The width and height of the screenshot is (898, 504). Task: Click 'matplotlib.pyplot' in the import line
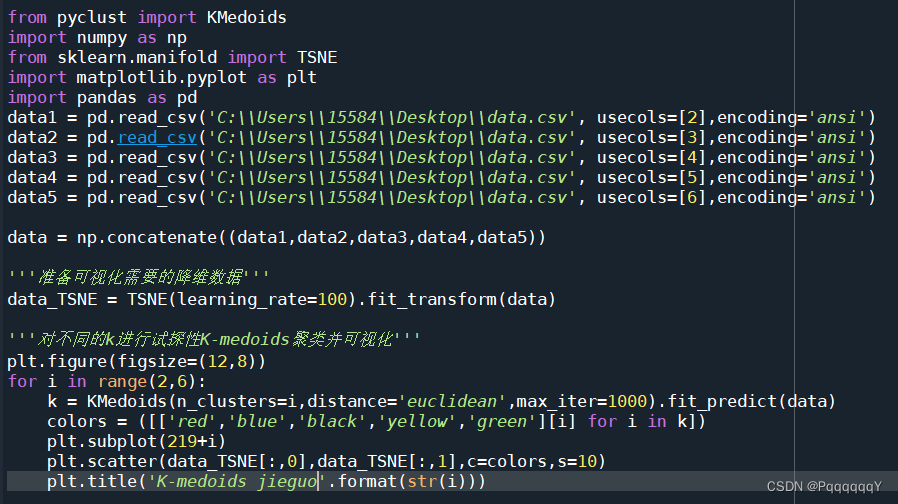point(162,78)
